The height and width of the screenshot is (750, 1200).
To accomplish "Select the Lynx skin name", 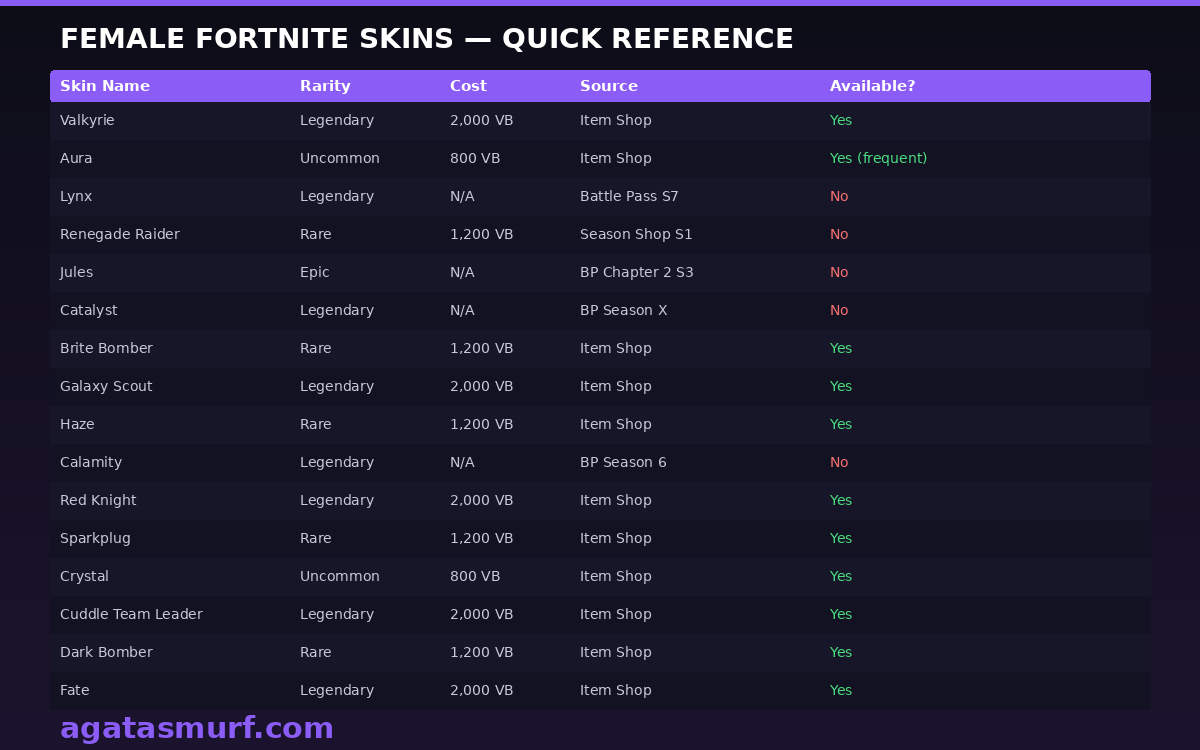I will (76, 196).
